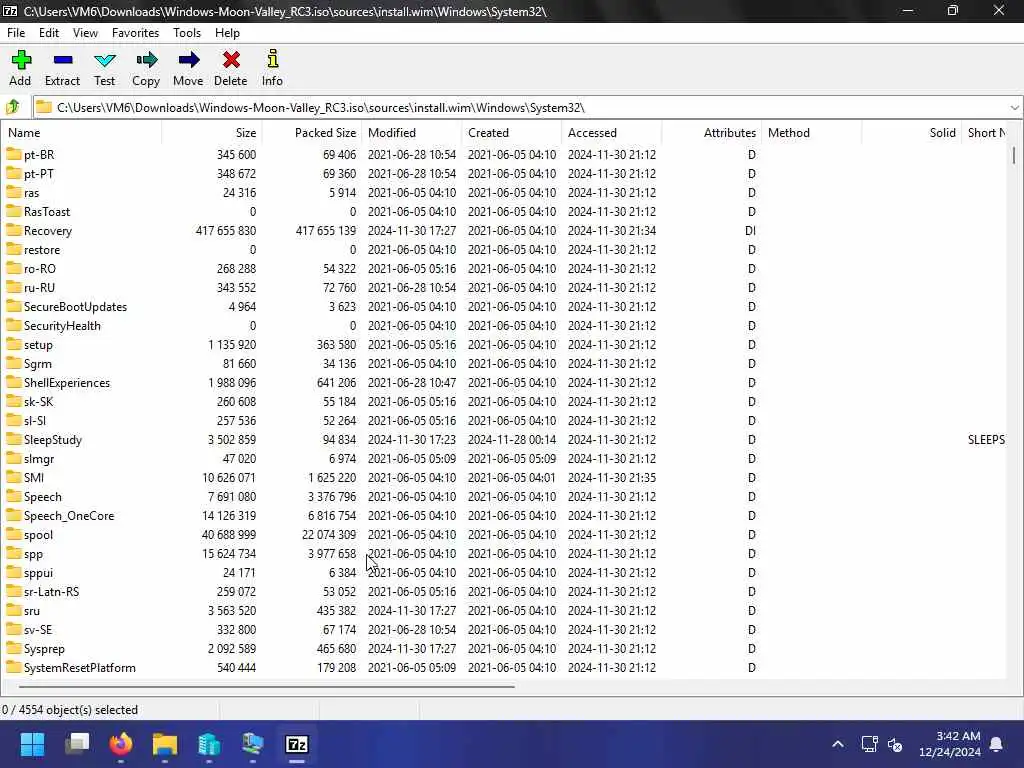Select the pt-BR folder name
This screenshot has height=768, width=1024.
pos(39,155)
